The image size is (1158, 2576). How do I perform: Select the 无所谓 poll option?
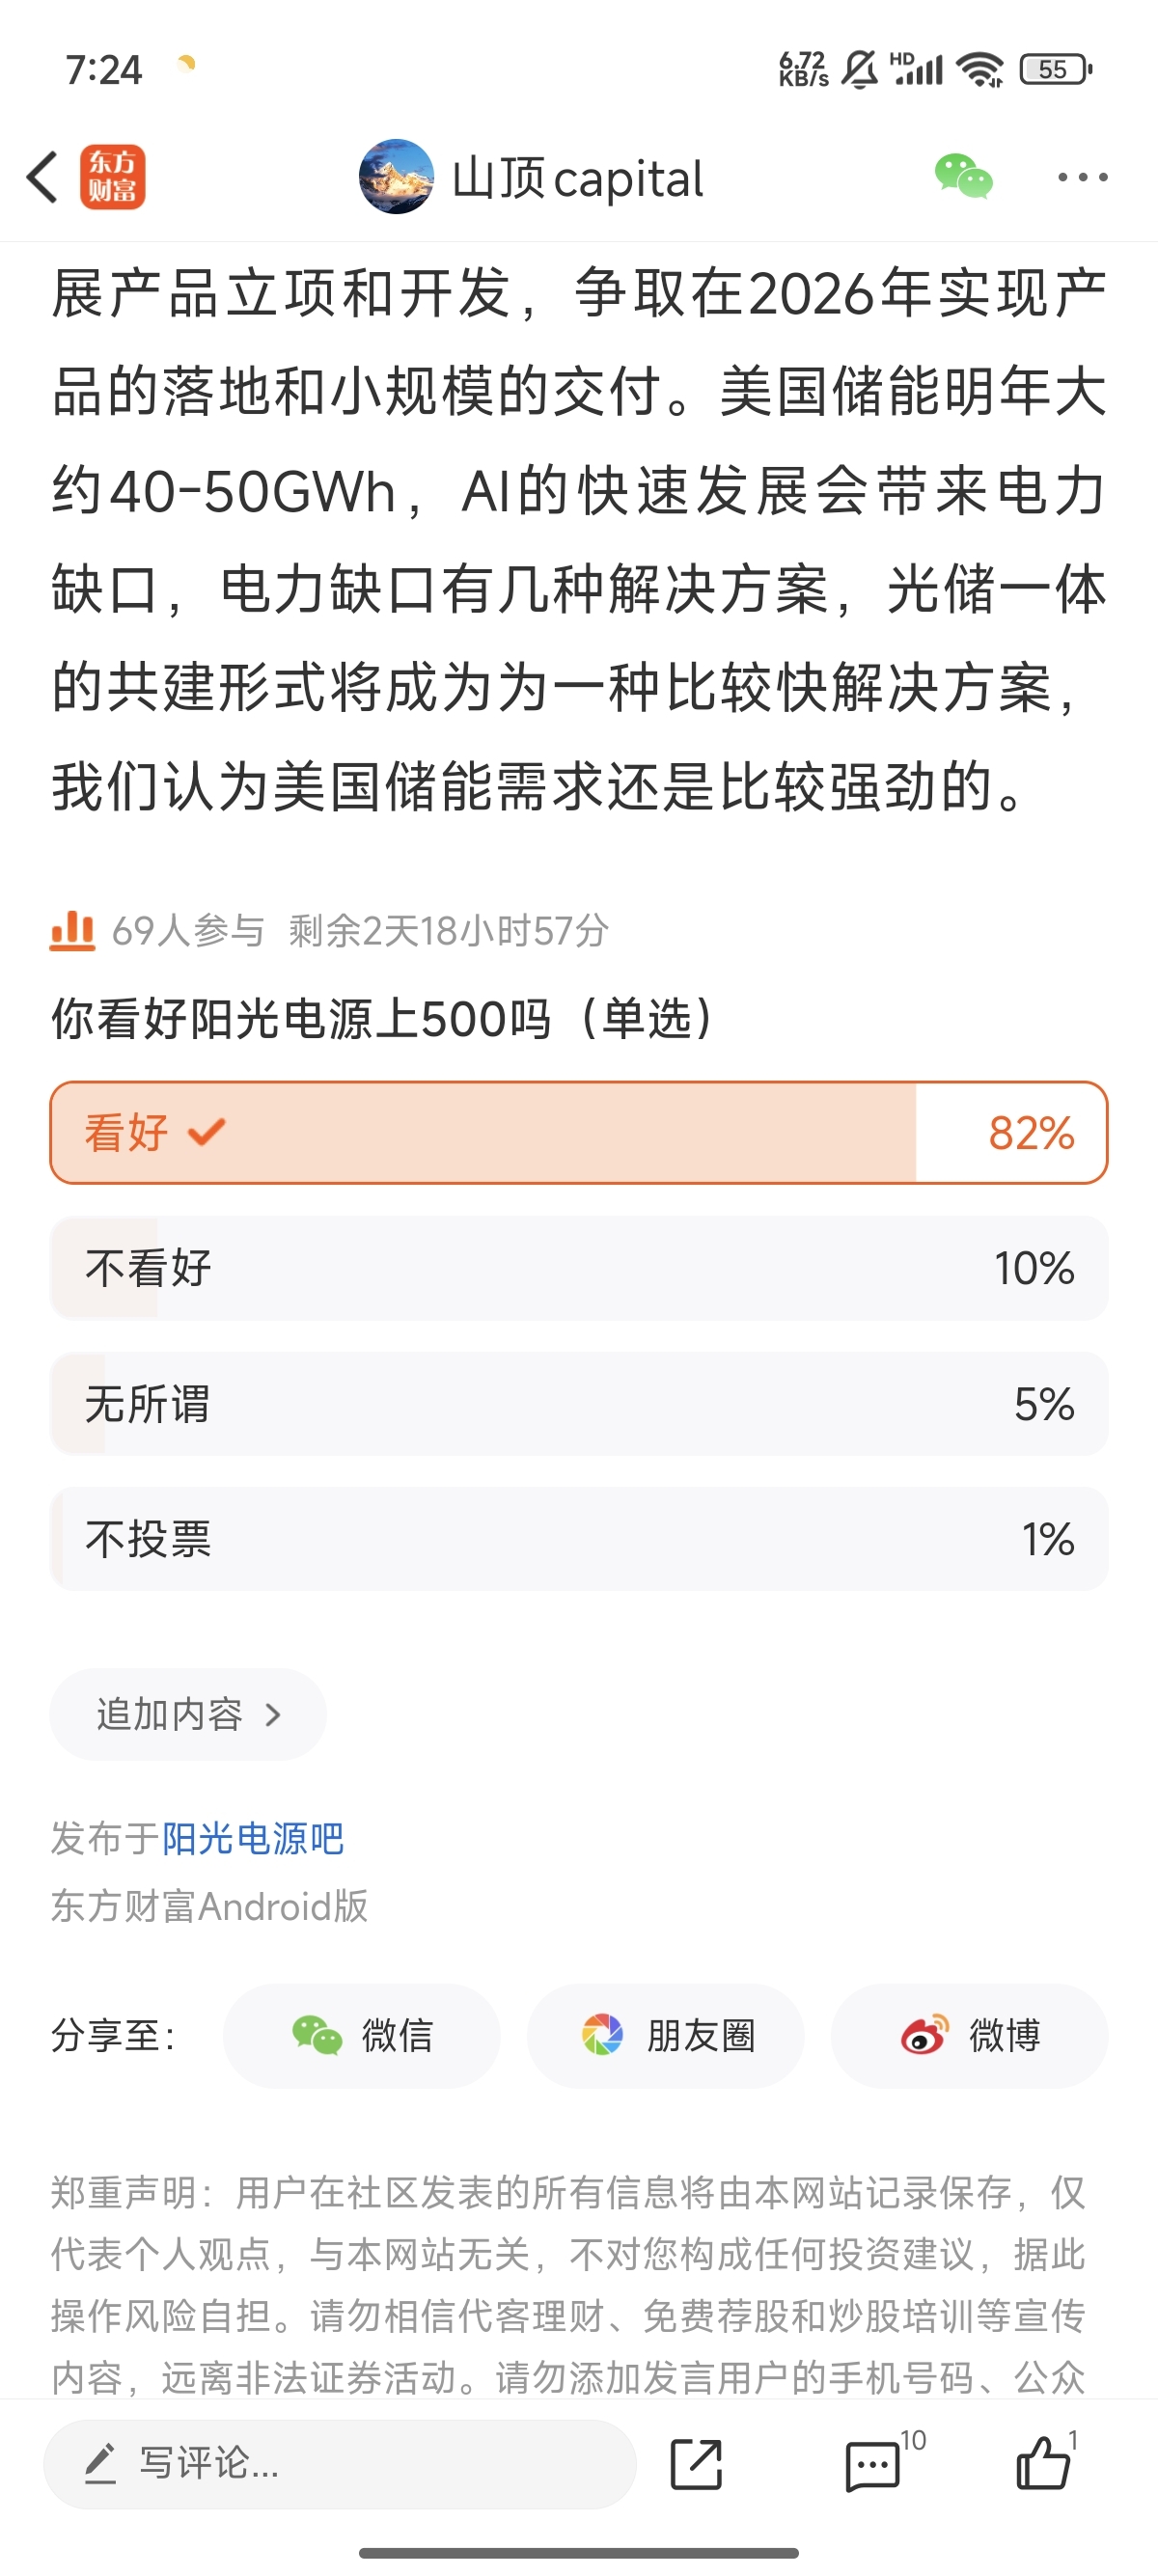point(578,1403)
